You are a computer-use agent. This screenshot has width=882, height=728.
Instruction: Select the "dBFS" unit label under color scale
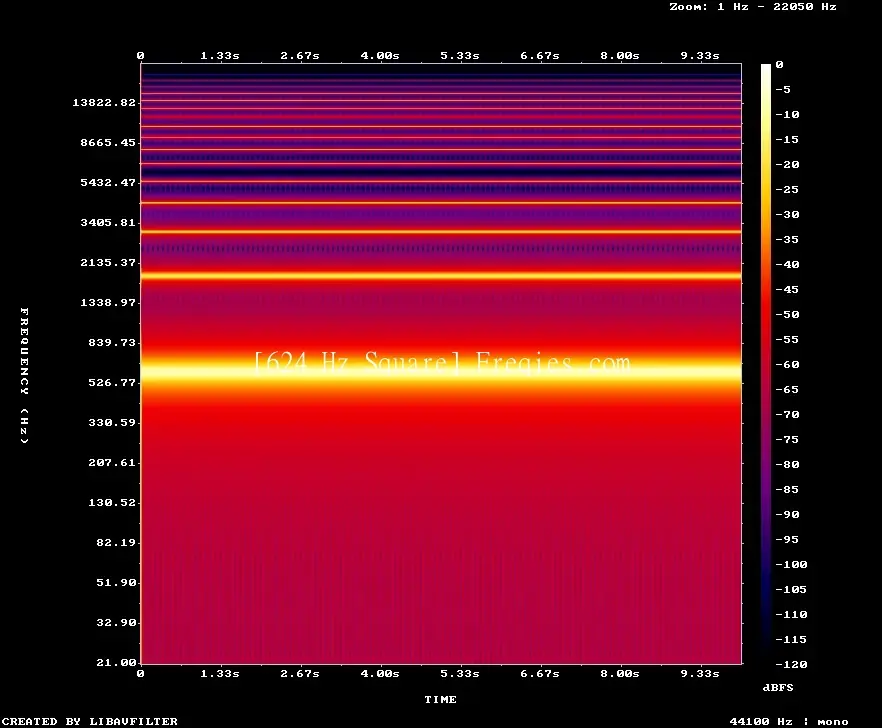pos(778,687)
